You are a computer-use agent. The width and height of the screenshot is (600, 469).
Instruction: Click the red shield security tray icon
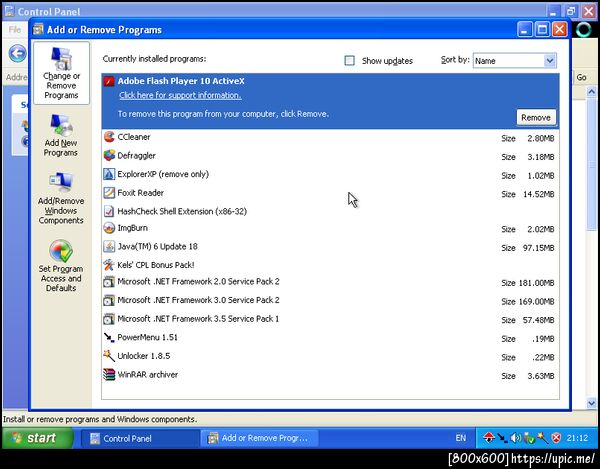pyautogui.click(x=556, y=438)
